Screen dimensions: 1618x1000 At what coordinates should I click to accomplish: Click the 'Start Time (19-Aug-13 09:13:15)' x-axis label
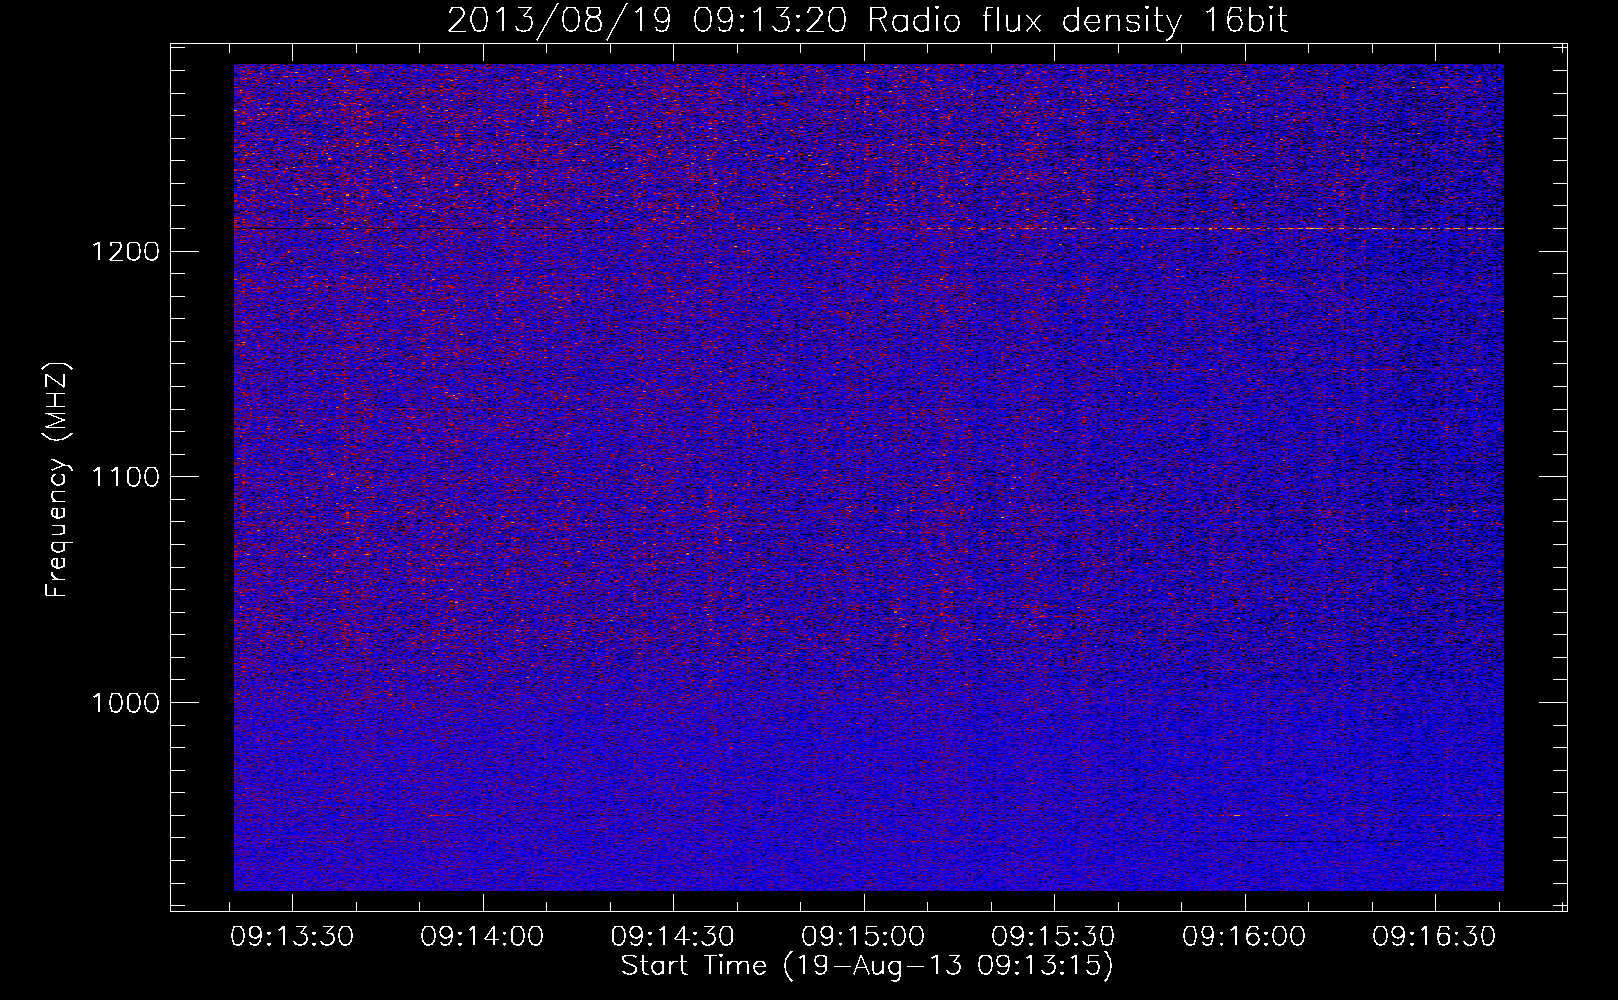point(867,966)
